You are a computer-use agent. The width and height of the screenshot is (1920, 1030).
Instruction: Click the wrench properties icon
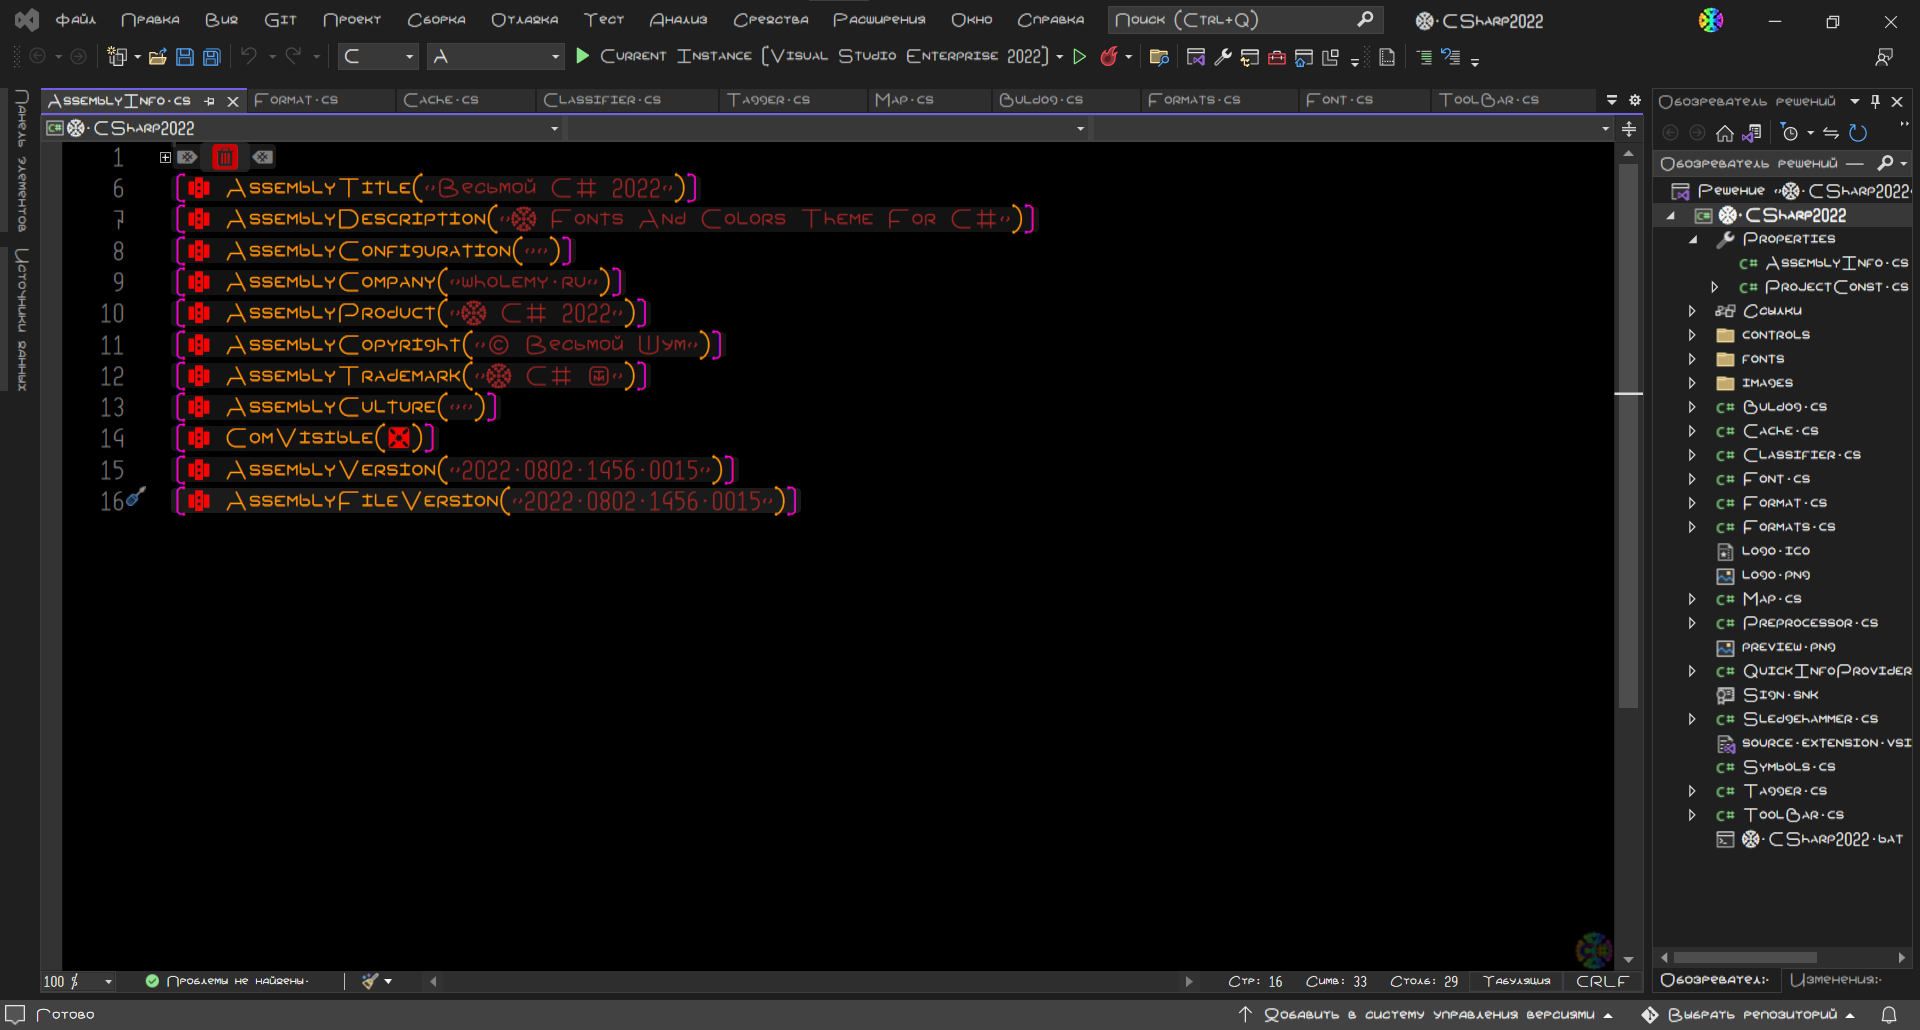pos(1222,57)
